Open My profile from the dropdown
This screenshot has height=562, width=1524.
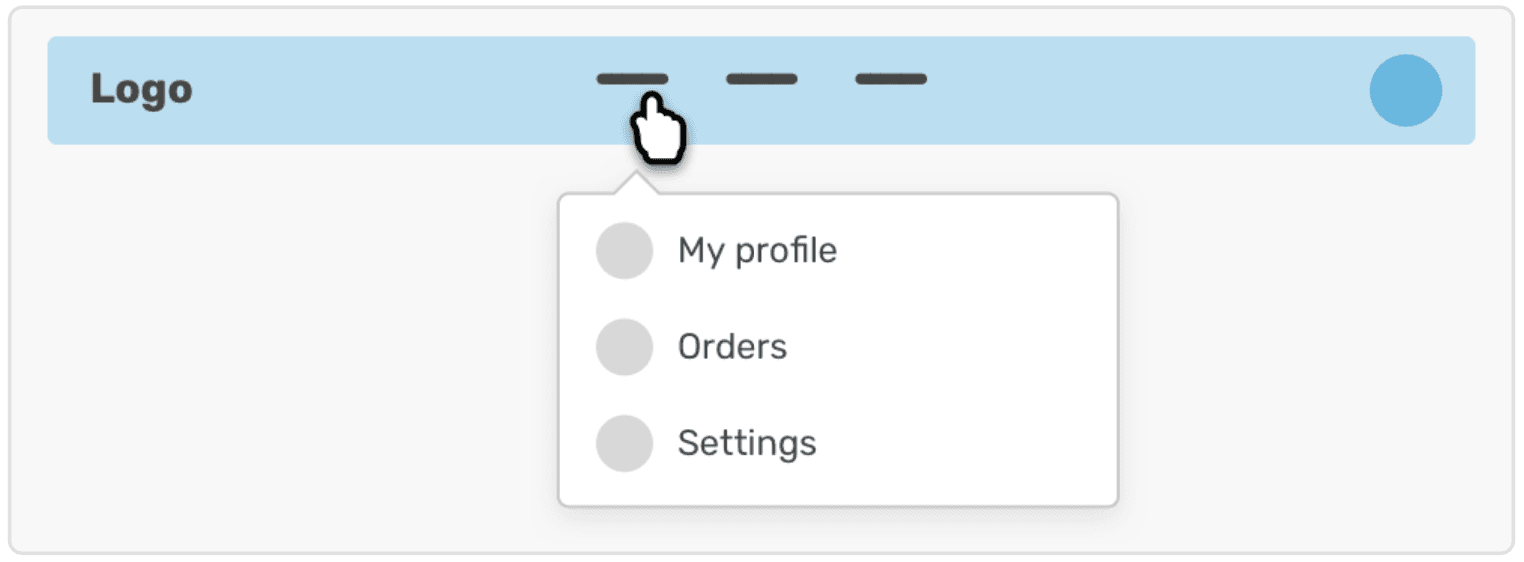point(757,250)
